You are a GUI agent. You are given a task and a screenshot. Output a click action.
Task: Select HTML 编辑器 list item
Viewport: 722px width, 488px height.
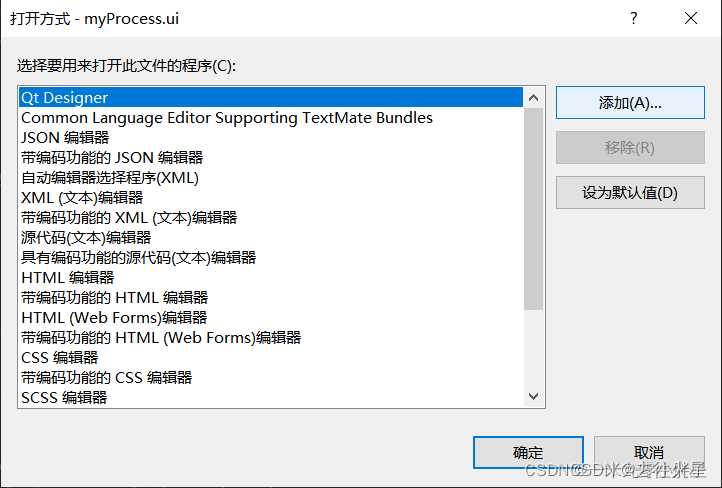(271, 278)
